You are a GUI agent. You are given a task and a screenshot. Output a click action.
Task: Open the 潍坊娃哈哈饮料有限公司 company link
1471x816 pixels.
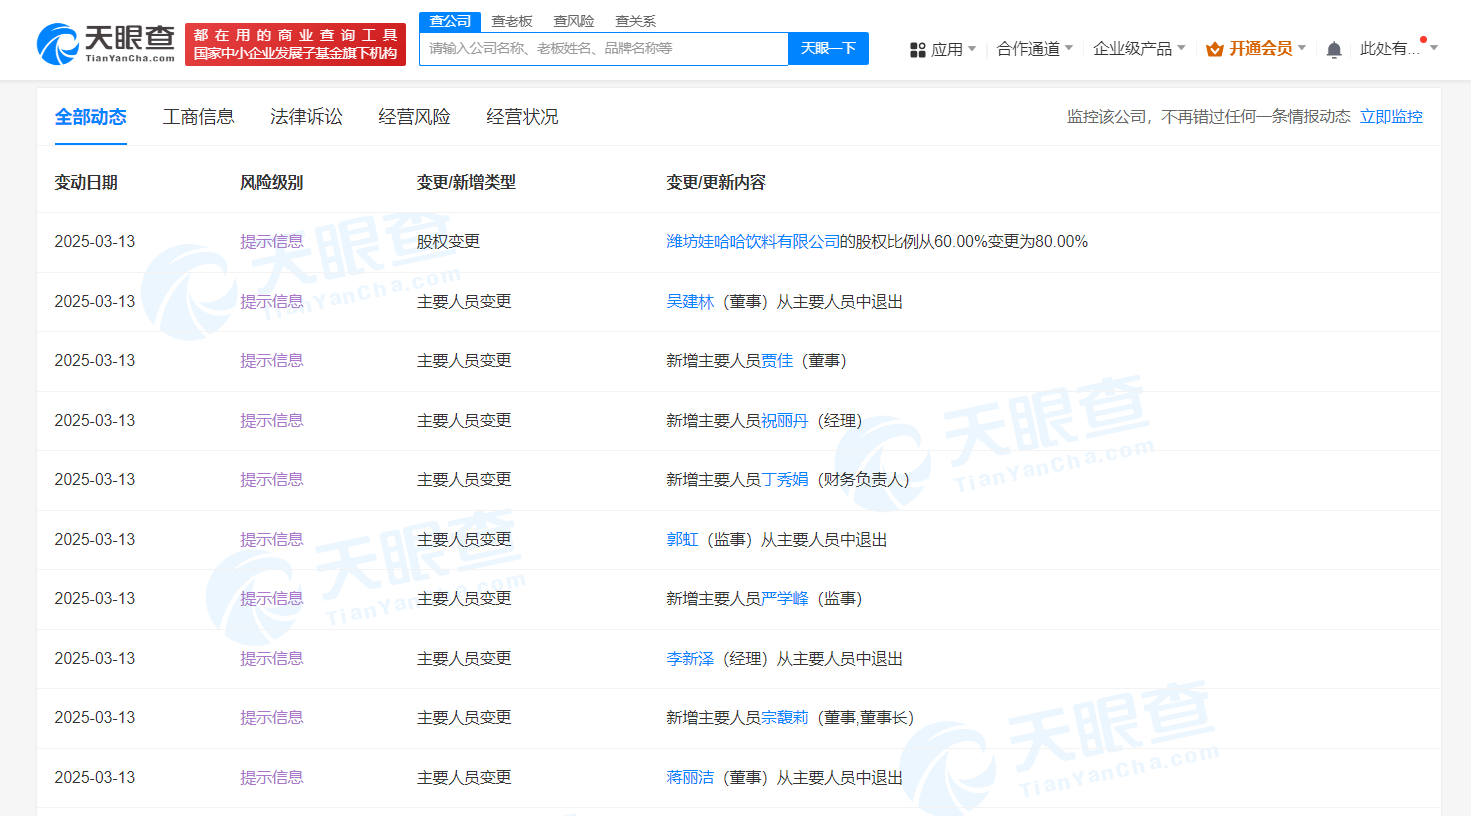click(753, 242)
